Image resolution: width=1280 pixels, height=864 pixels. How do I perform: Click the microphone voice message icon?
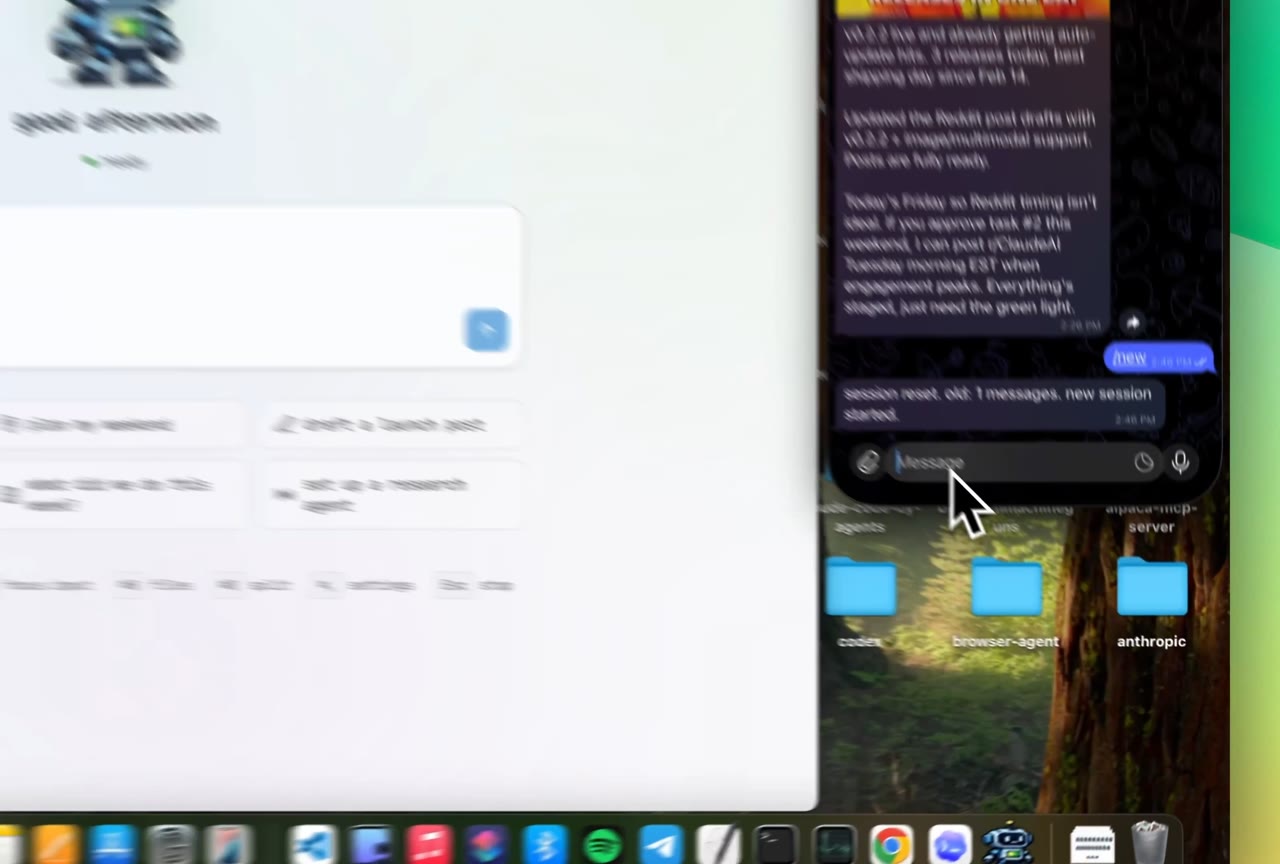(x=1180, y=462)
